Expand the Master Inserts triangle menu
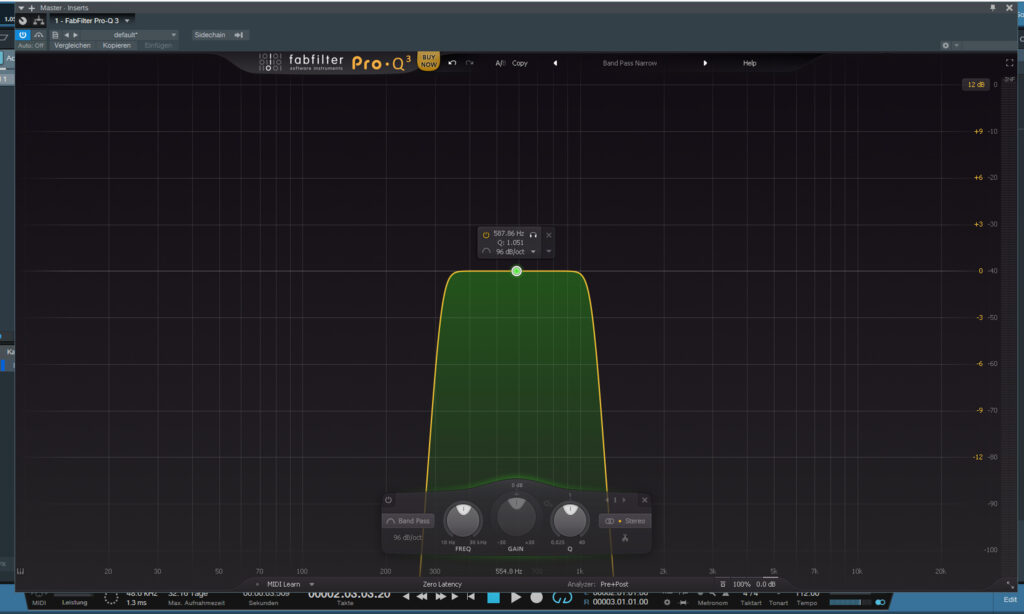This screenshot has width=1024, height=614. [x=21, y=8]
